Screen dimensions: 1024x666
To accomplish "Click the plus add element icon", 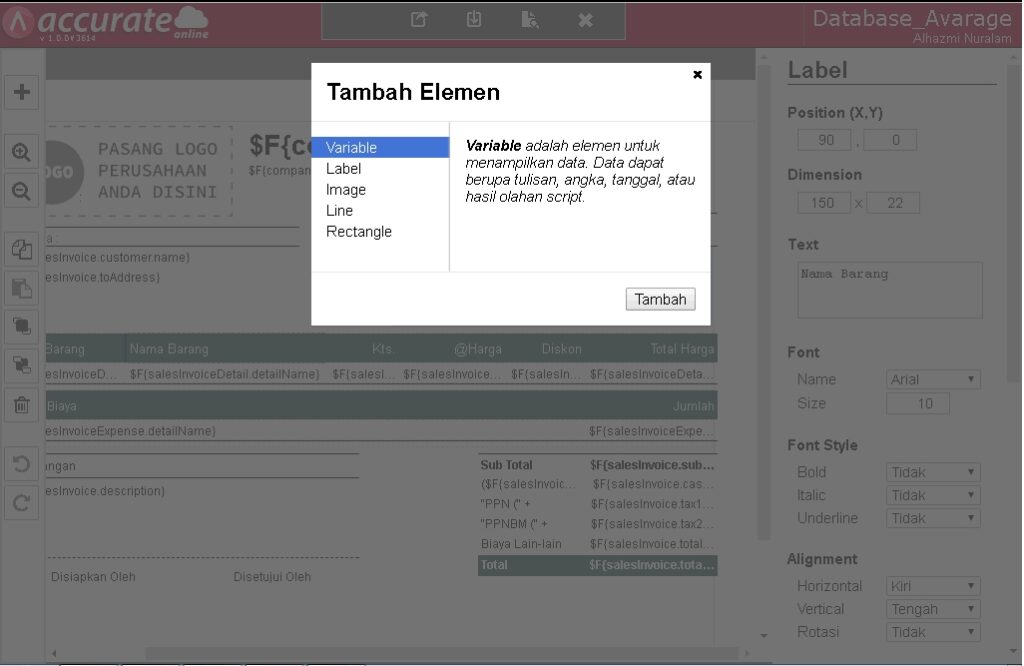I will (21, 92).
